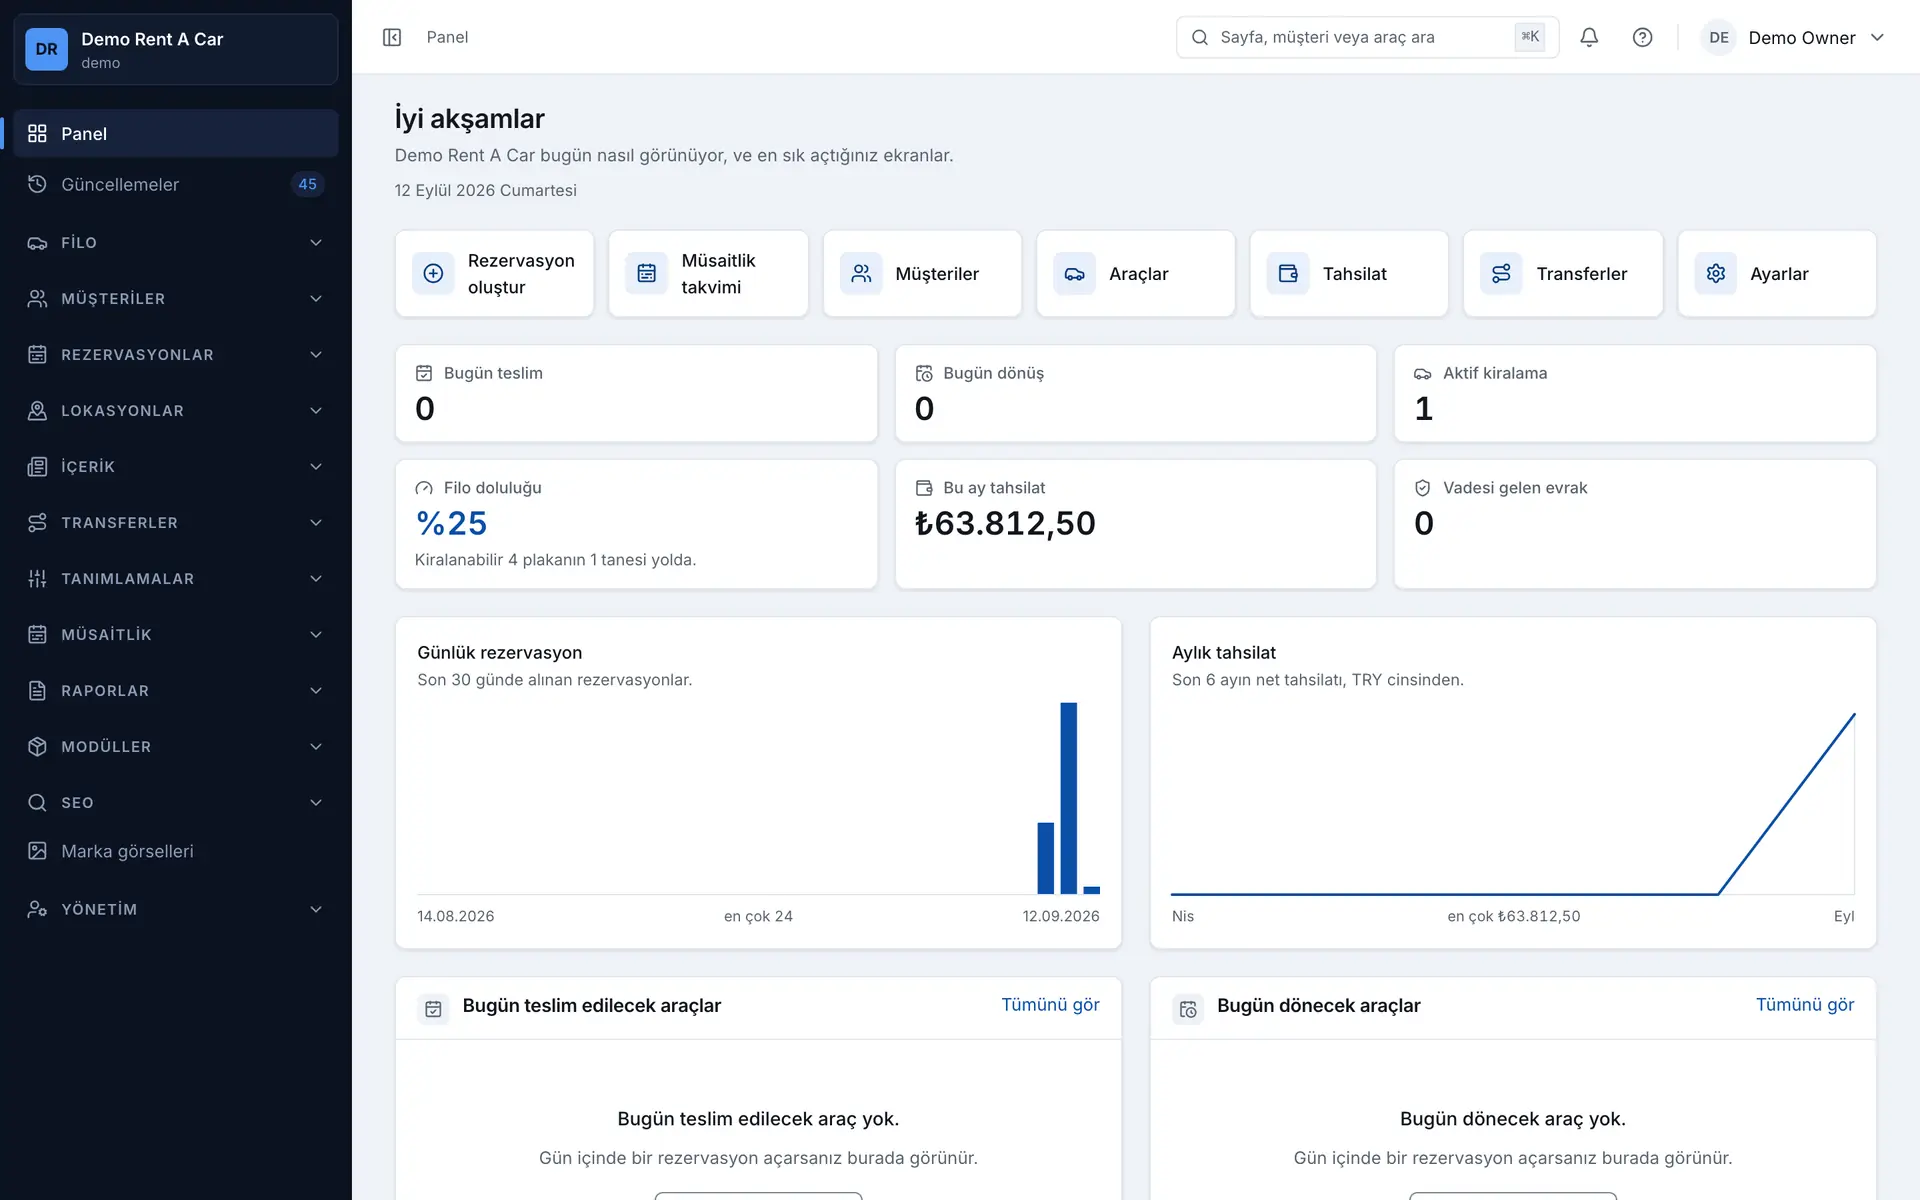Image resolution: width=1920 pixels, height=1200 pixels.
Task: Click the MÜSAİTLİK sidebar label
Action: pyautogui.click(x=106, y=635)
